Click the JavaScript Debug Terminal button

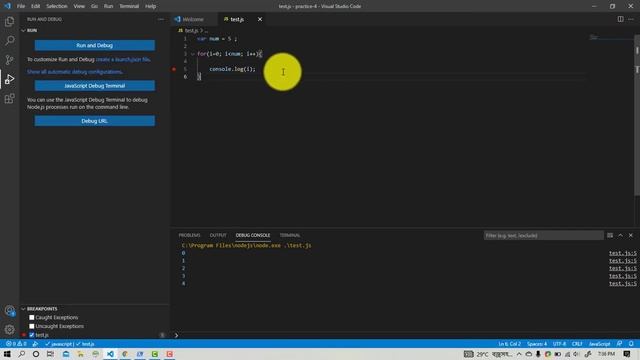(95, 86)
